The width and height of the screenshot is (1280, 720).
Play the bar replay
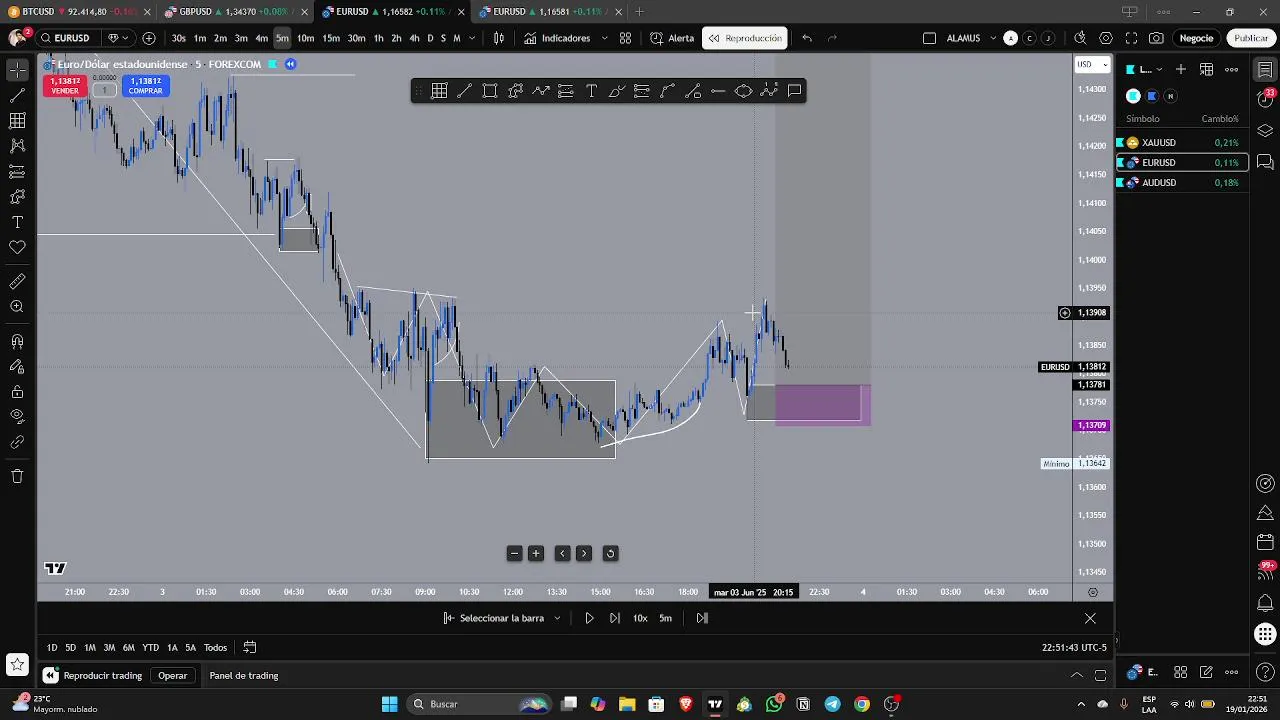point(589,618)
